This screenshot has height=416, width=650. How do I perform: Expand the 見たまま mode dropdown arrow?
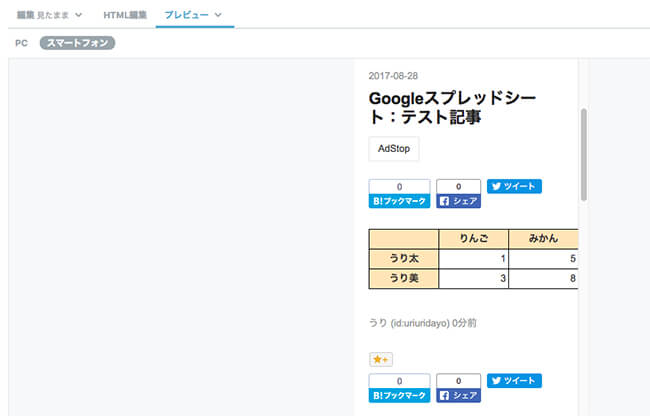[x=78, y=15]
